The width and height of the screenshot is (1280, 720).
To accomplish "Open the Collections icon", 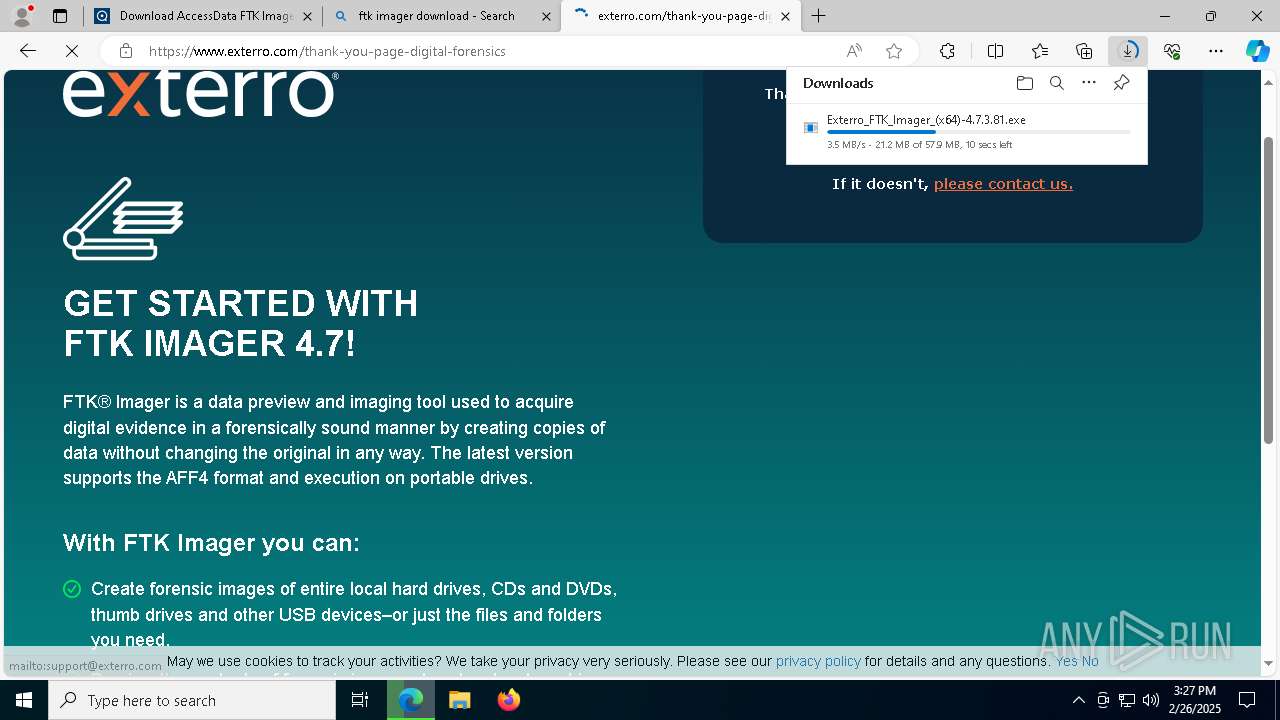I will point(1084,51).
